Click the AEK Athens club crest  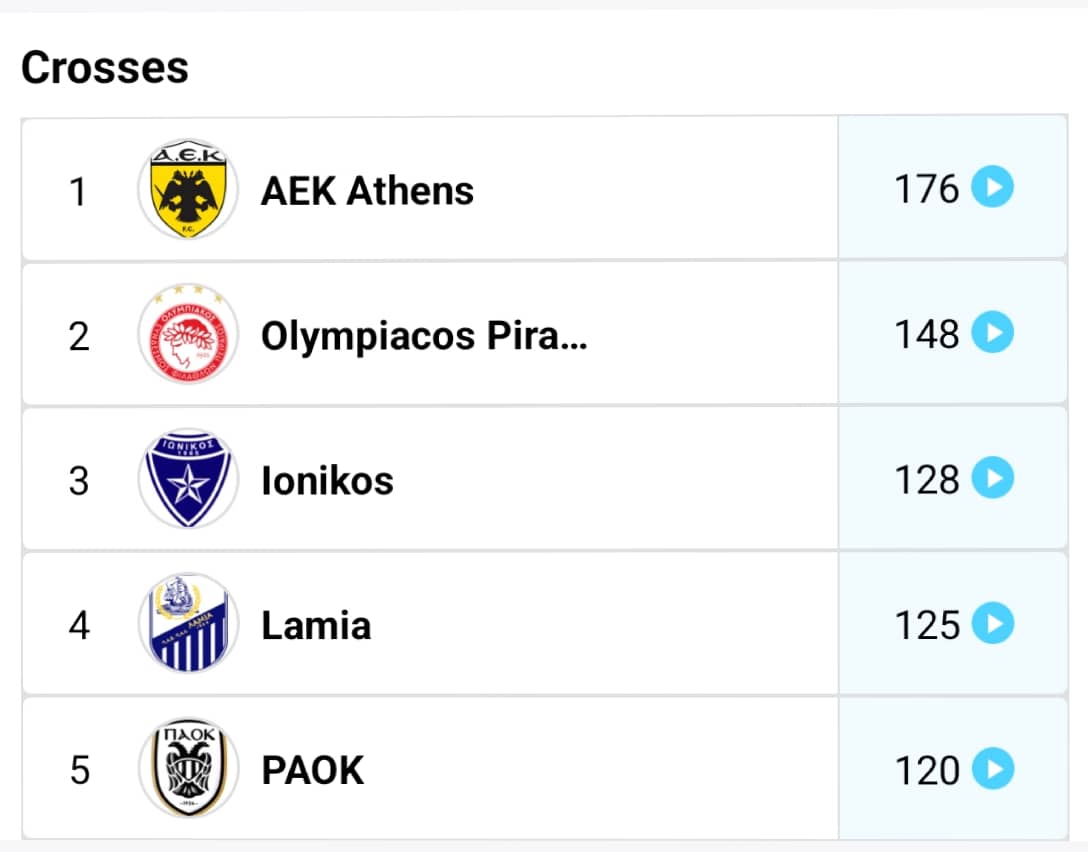coord(188,189)
